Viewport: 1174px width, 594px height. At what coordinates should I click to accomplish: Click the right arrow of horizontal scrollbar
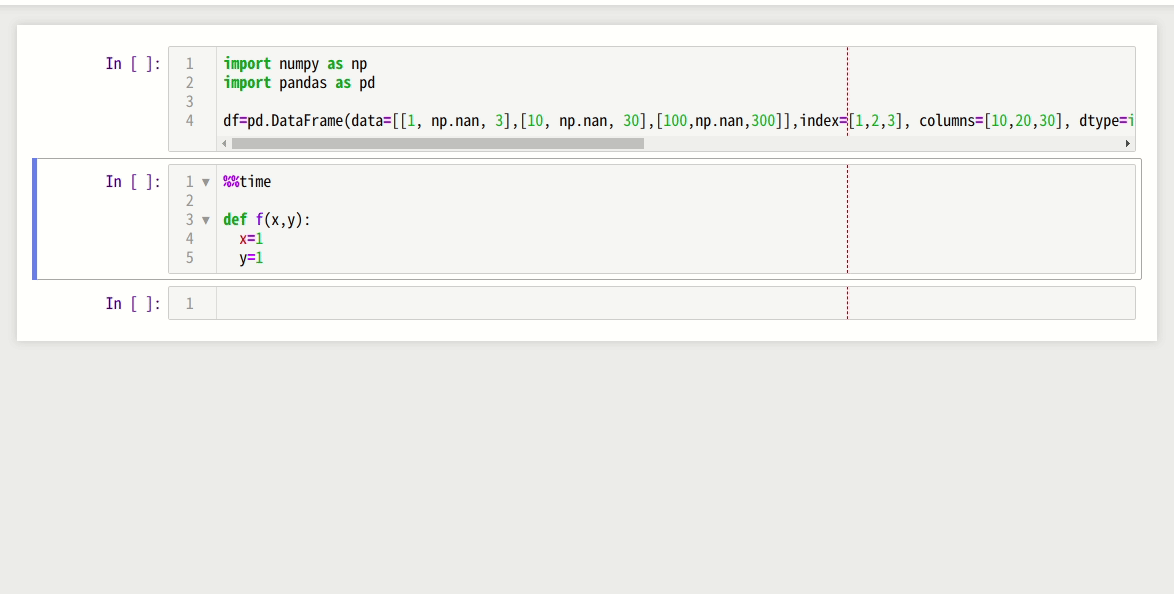[x=1128, y=143]
